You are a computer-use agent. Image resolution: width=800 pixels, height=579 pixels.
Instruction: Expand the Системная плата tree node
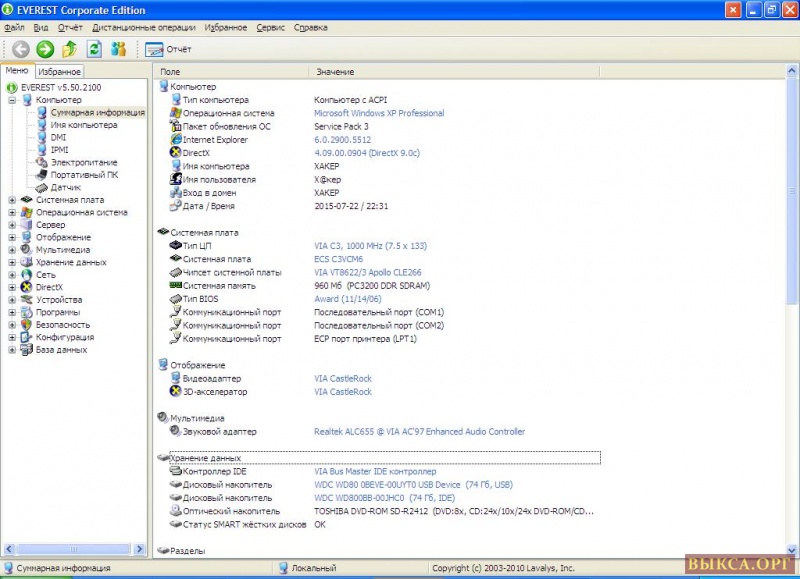pyautogui.click(x=12, y=200)
